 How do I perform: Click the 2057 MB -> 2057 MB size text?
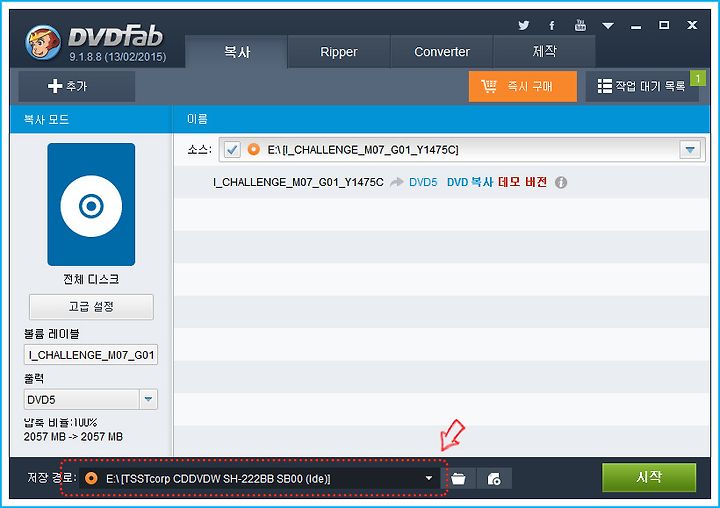pyautogui.click(x=73, y=437)
